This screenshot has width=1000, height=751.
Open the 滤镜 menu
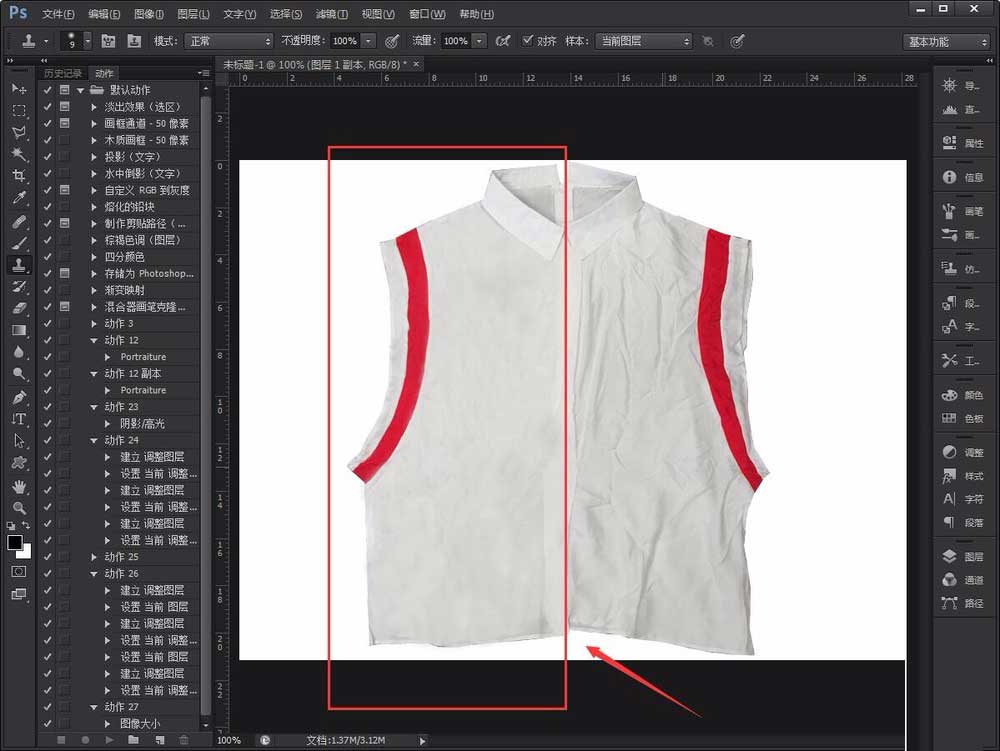(x=330, y=13)
